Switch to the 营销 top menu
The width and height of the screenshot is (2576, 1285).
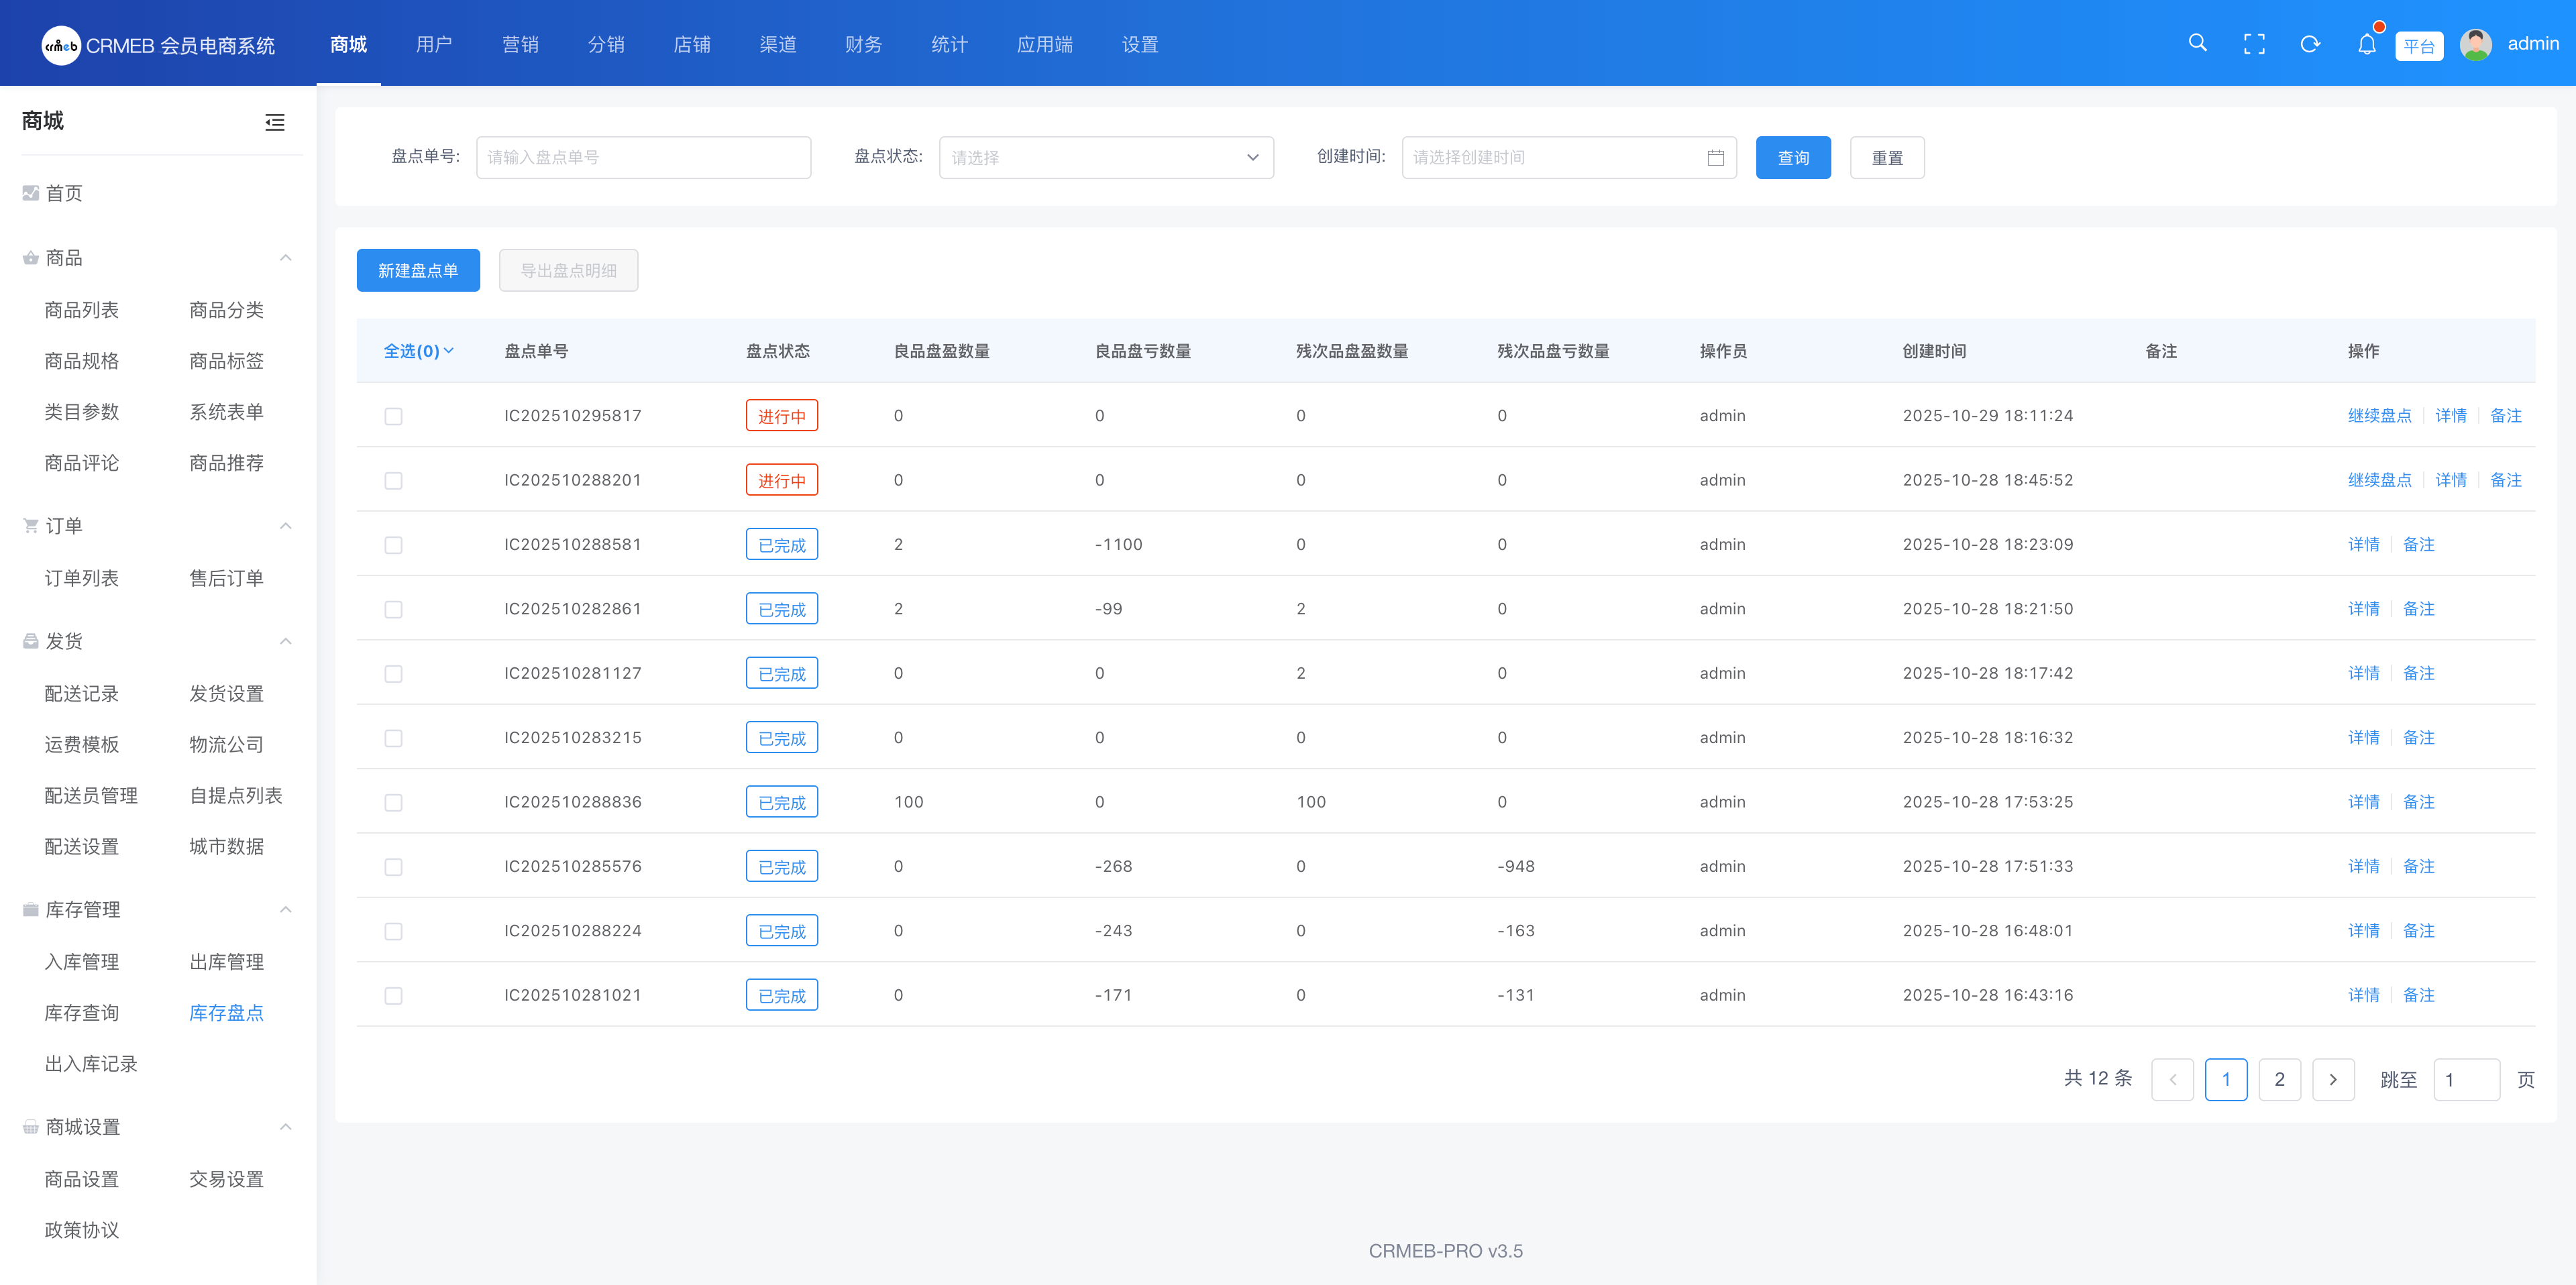[x=520, y=44]
